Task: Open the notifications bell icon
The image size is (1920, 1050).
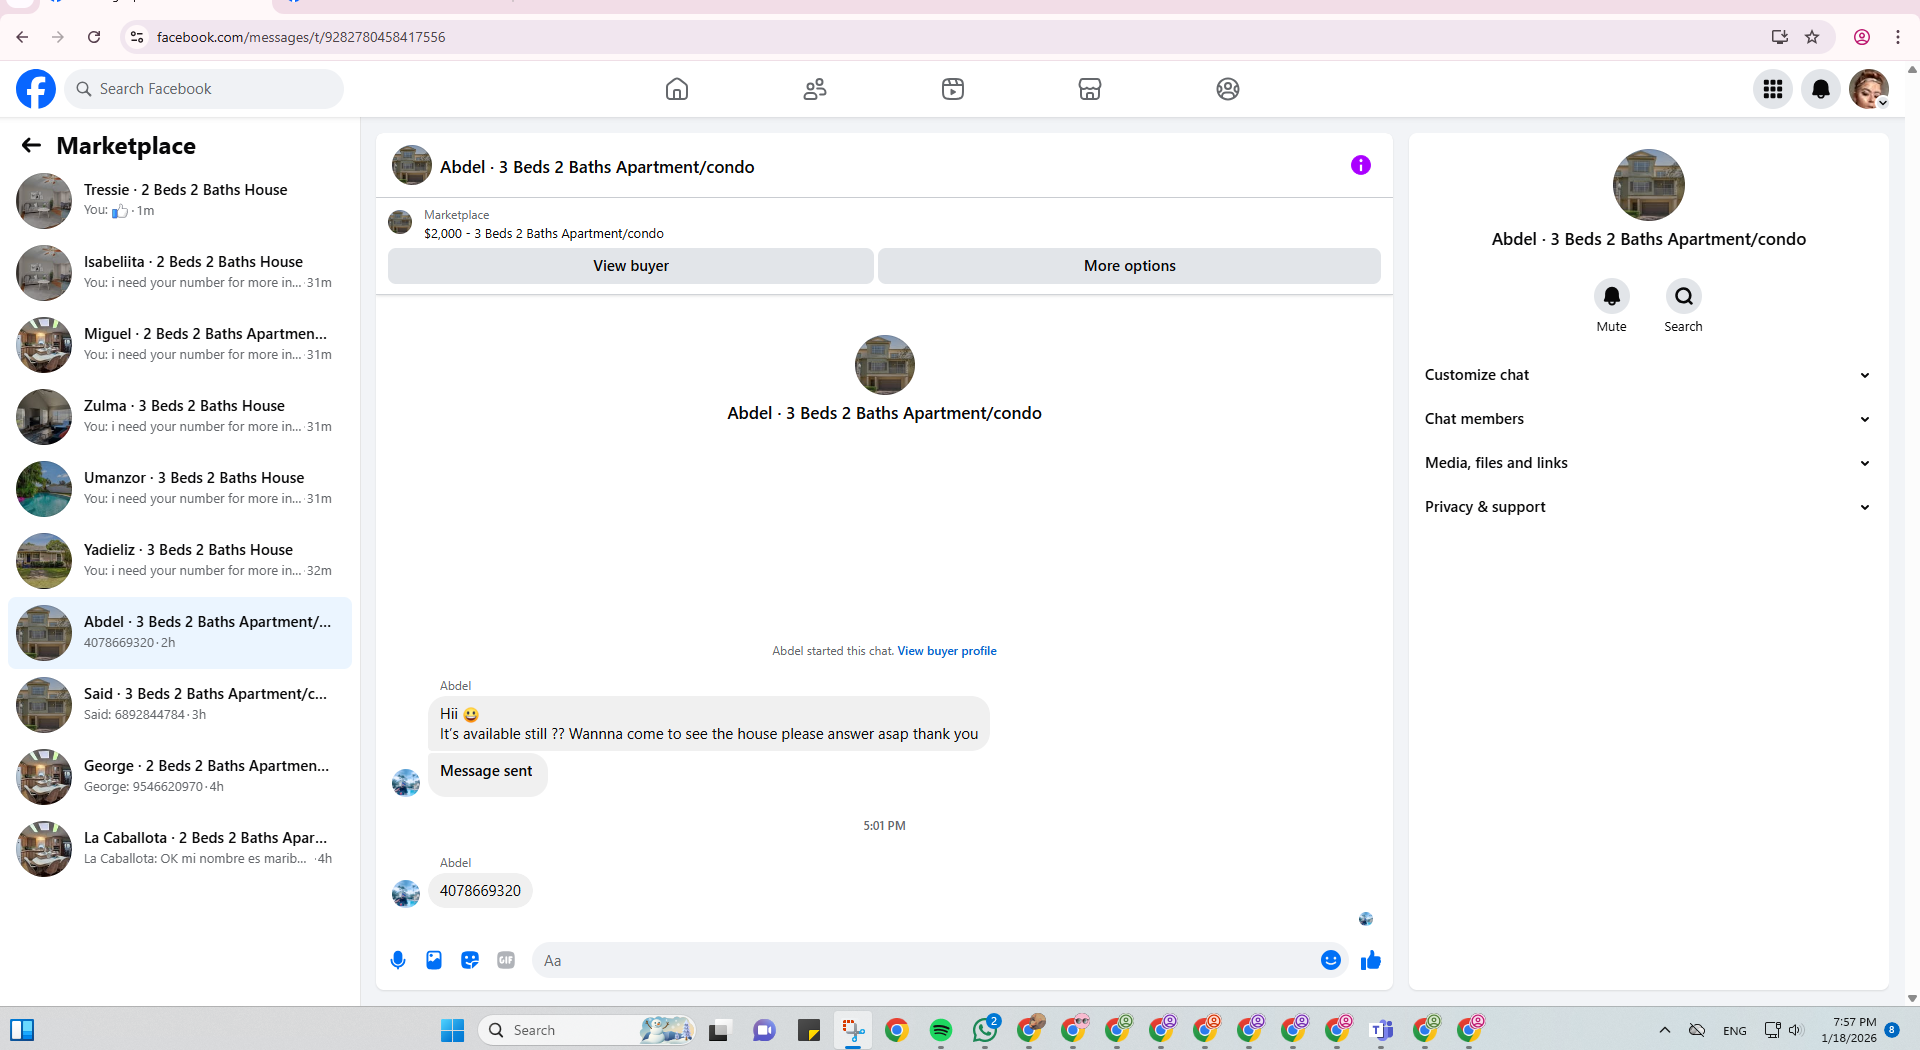Action: click(1821, 89)
